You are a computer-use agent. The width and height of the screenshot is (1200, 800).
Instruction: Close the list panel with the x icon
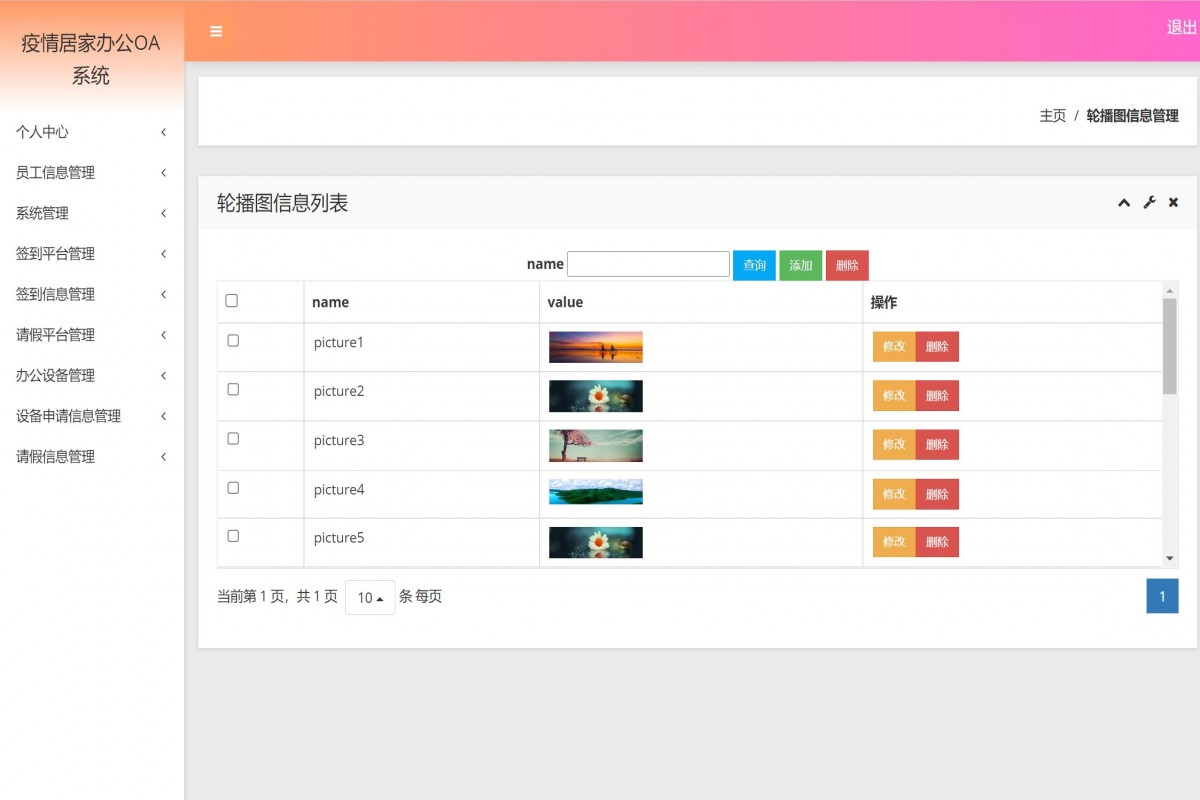(1172, 202)
